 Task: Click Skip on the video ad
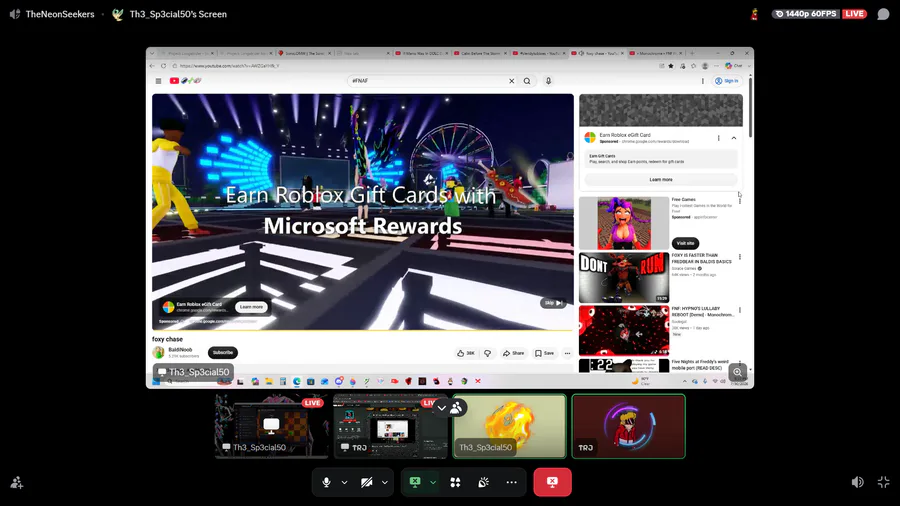(553, 303)
